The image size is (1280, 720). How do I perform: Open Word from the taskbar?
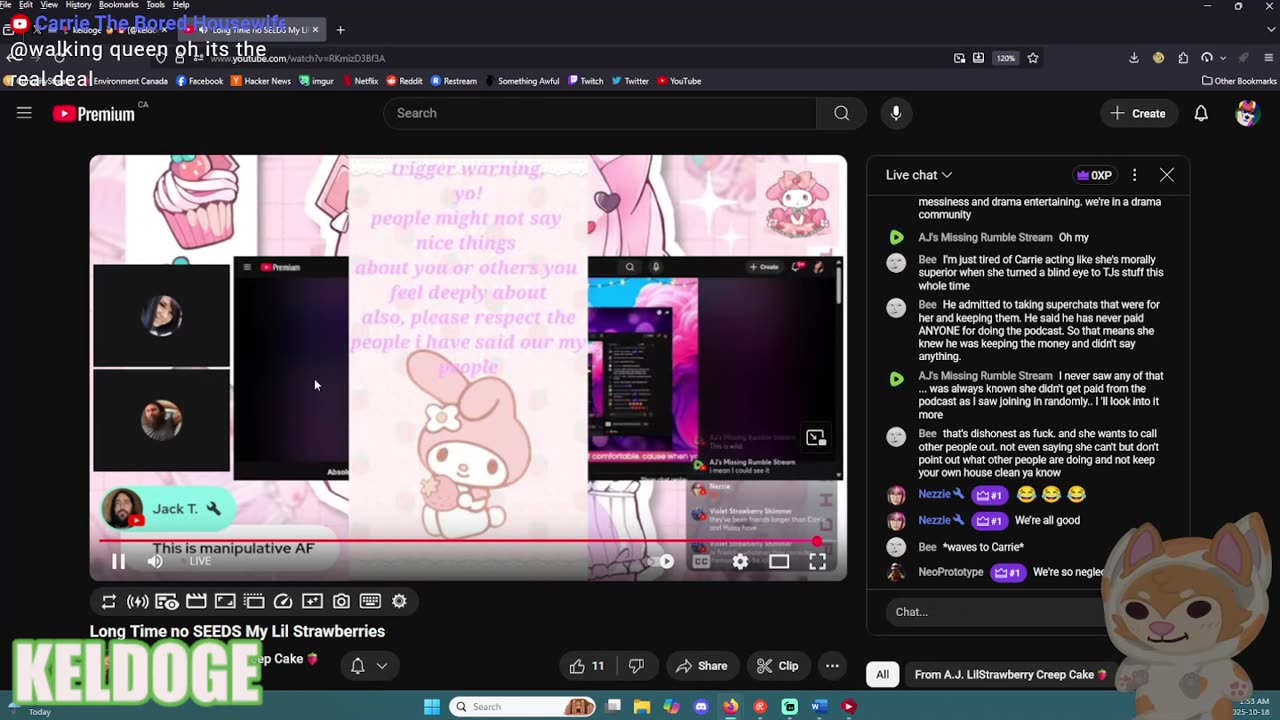[x=819, y=707]
